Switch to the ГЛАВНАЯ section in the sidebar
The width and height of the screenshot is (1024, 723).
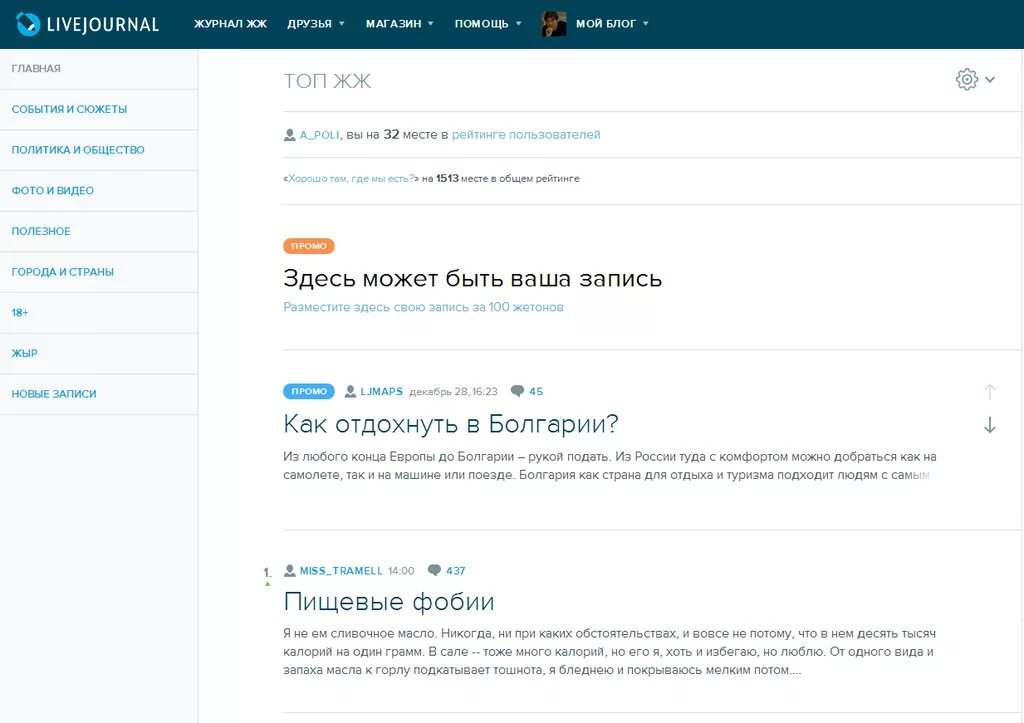pyautogui.click(x=37, y=68)
